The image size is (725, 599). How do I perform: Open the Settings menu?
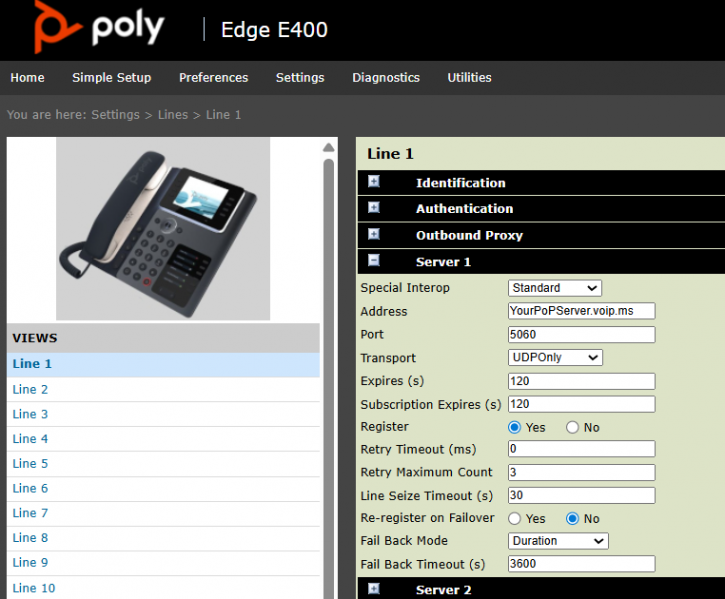tap(300, 77)
